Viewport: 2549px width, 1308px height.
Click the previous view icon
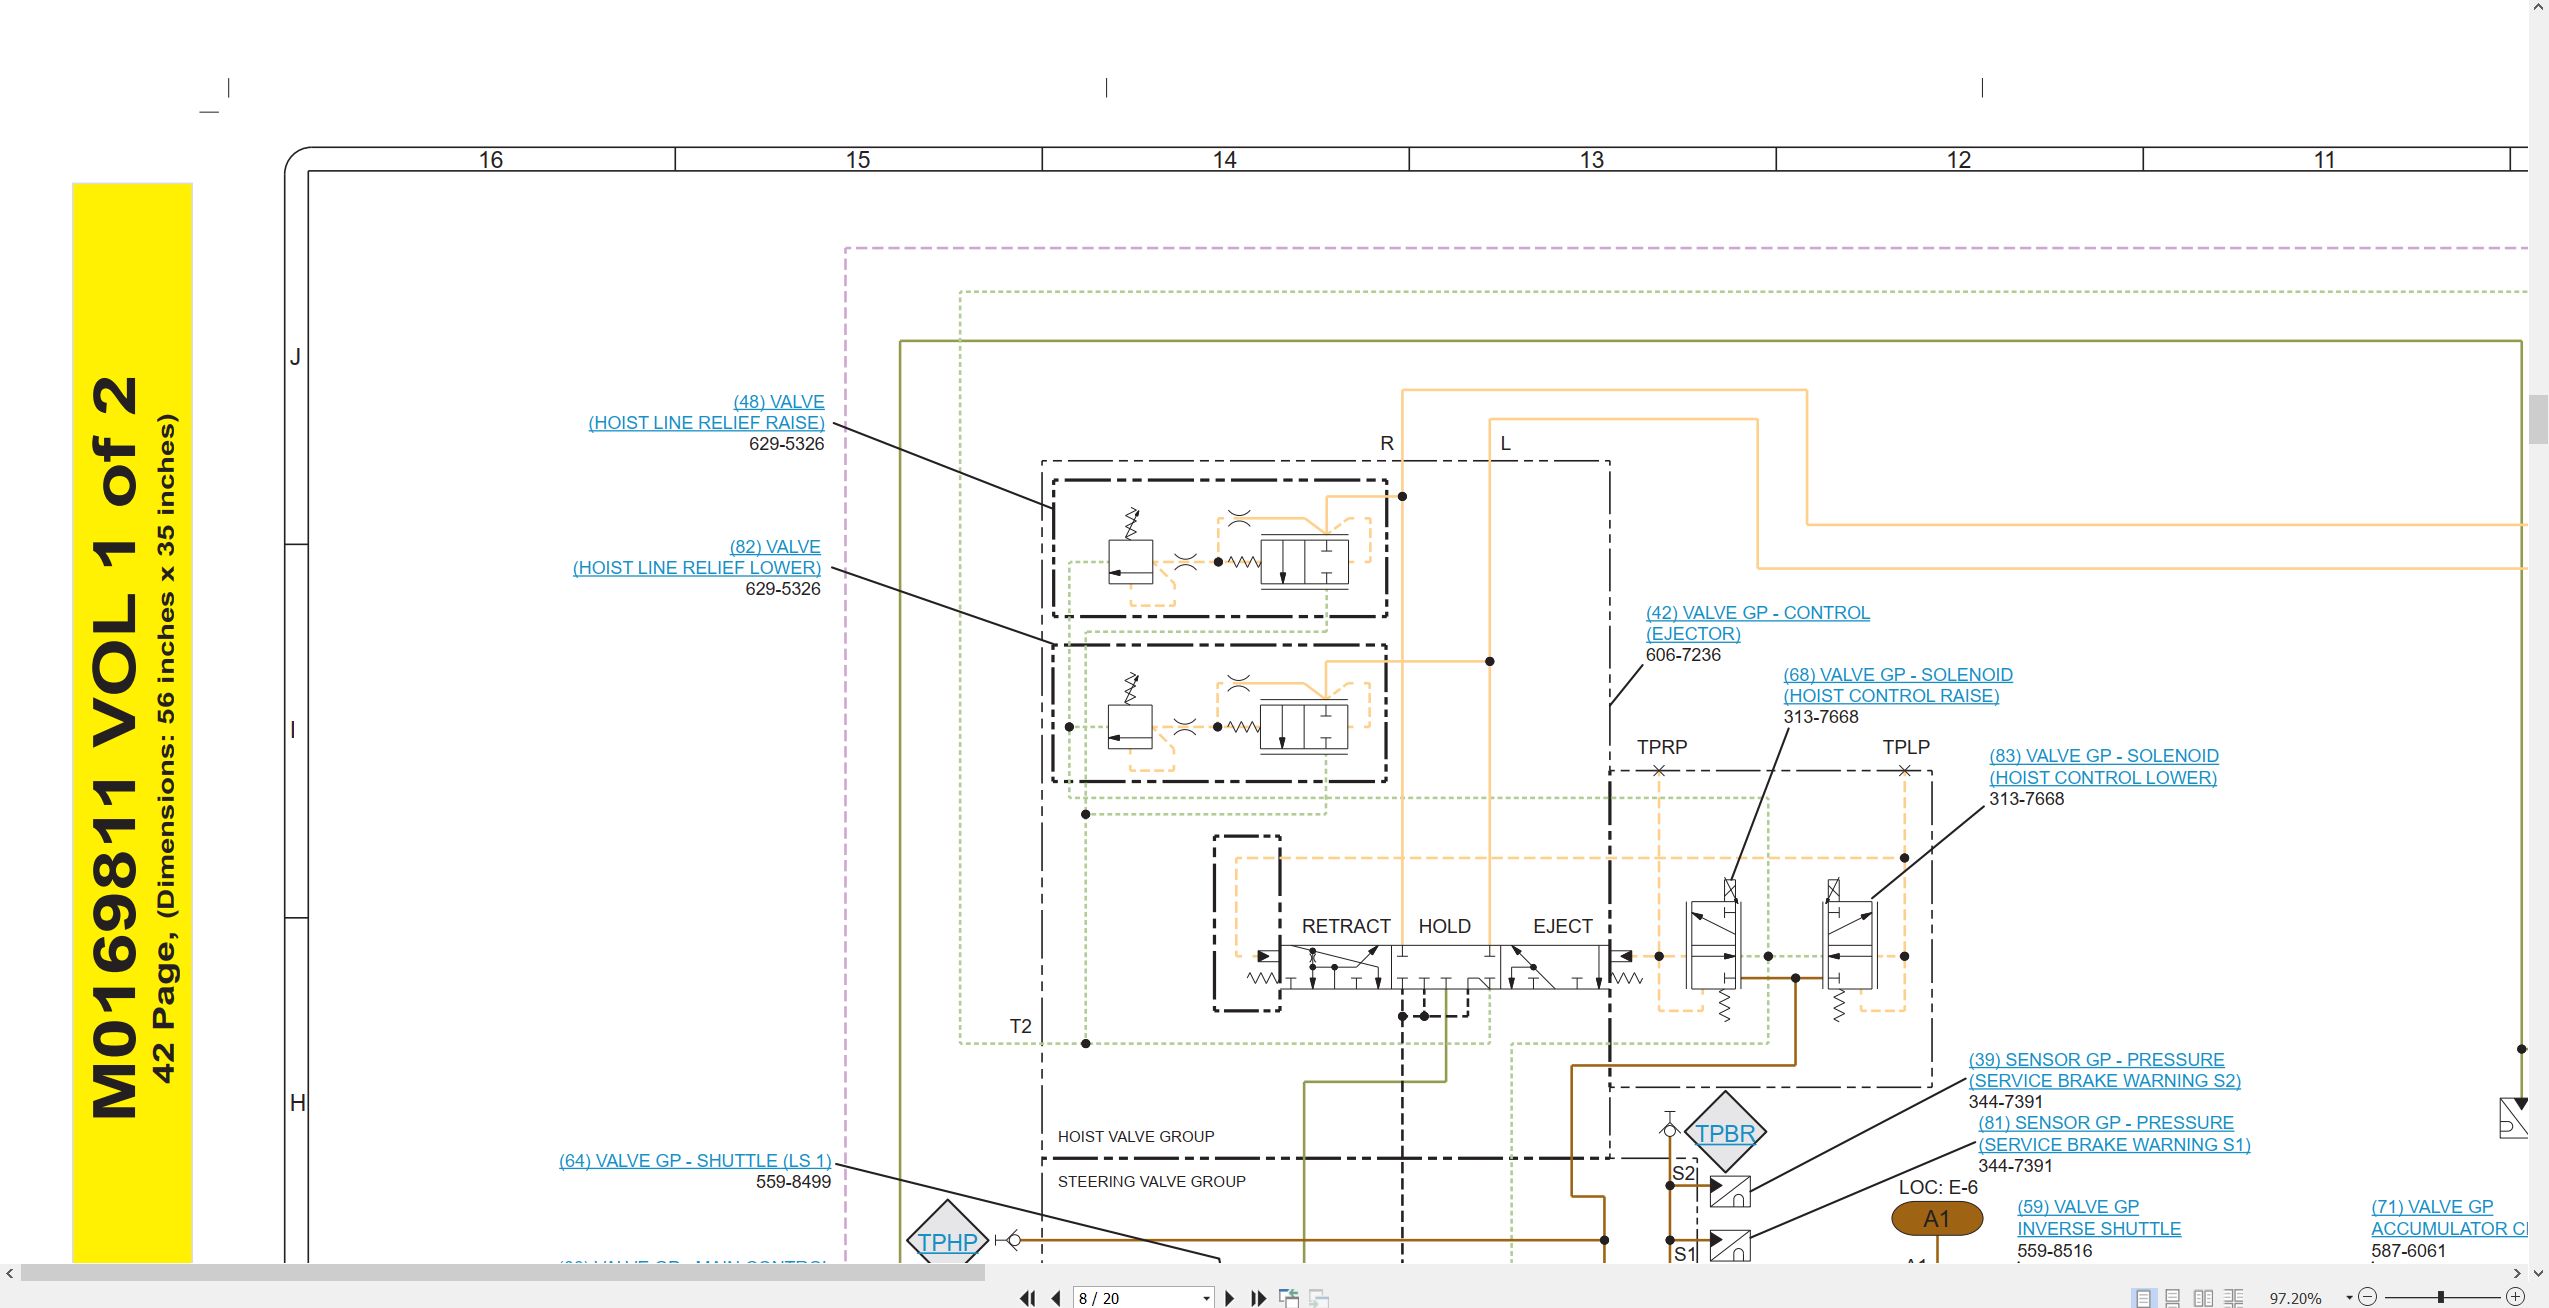(1289, 1298)
